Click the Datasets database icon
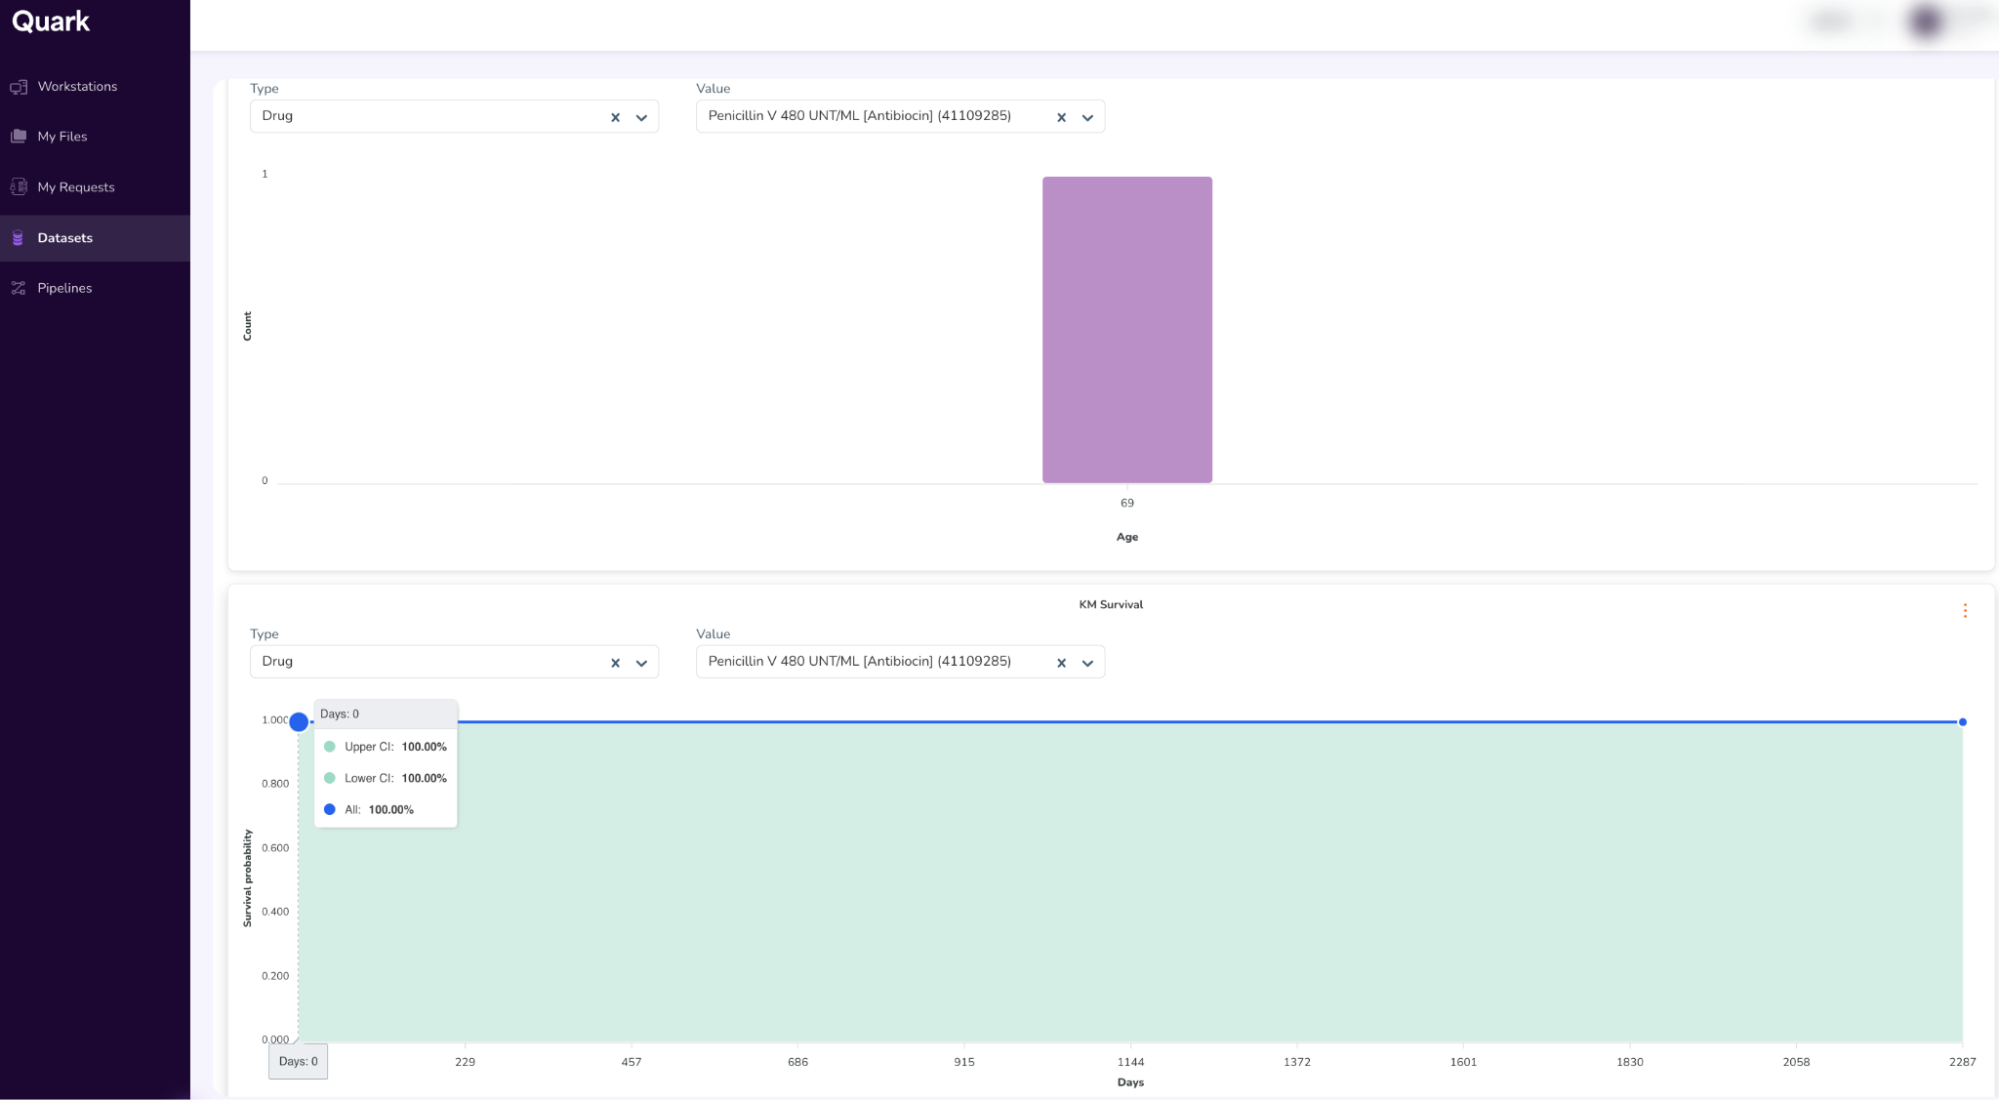The image size is (1999, 1101). 18,238
